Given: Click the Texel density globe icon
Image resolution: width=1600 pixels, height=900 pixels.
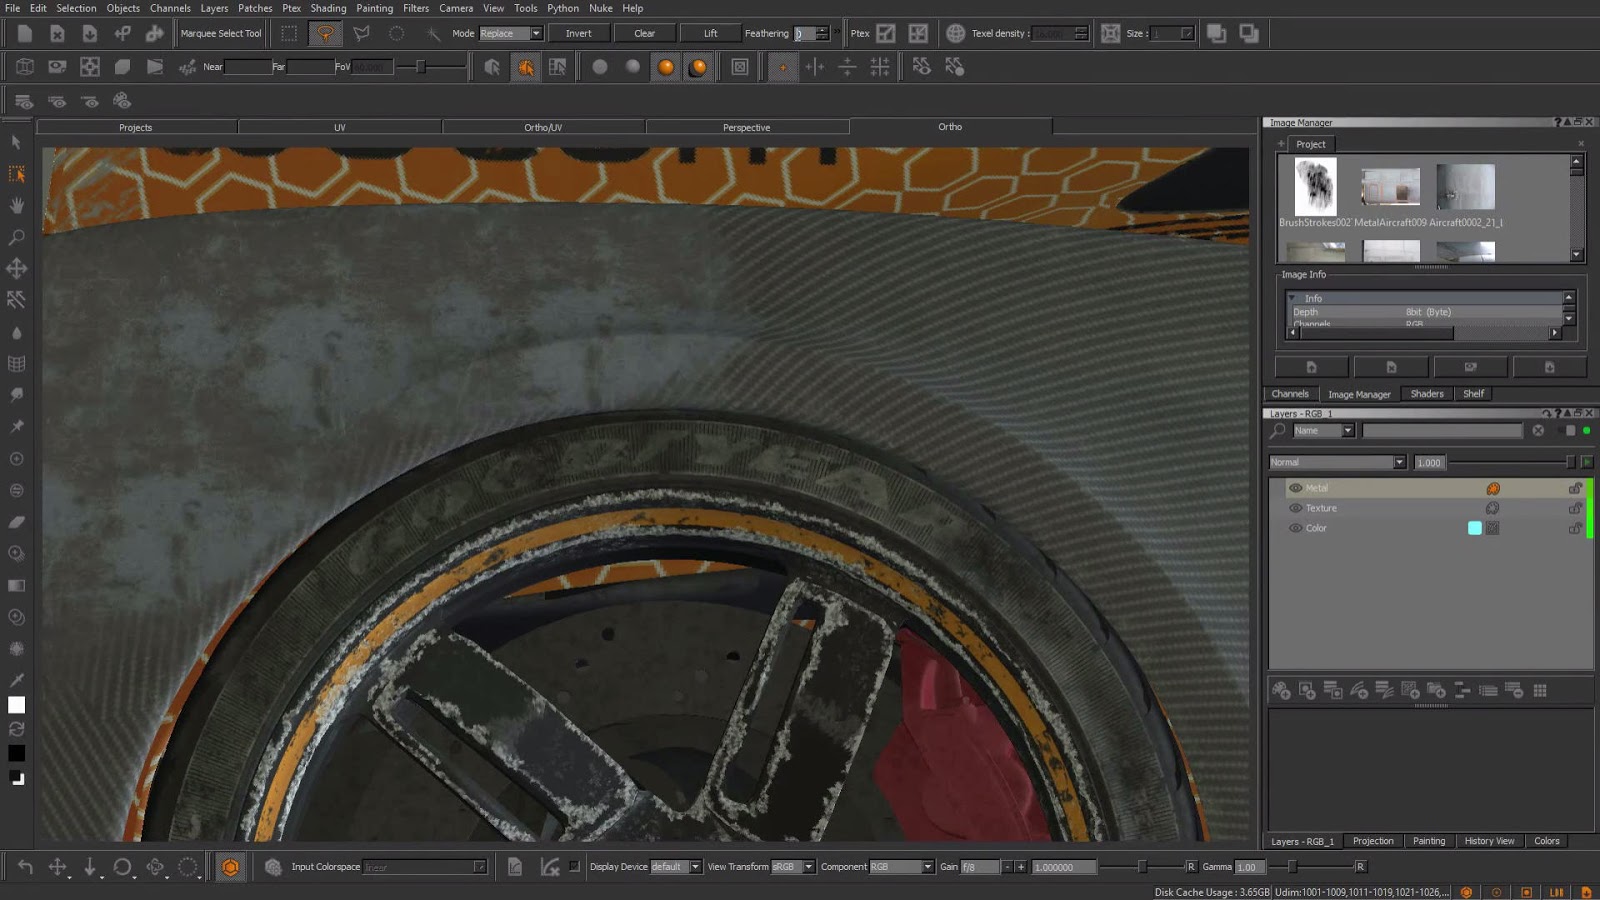Looking at the screenshot, I should click(x=956, y=33).
